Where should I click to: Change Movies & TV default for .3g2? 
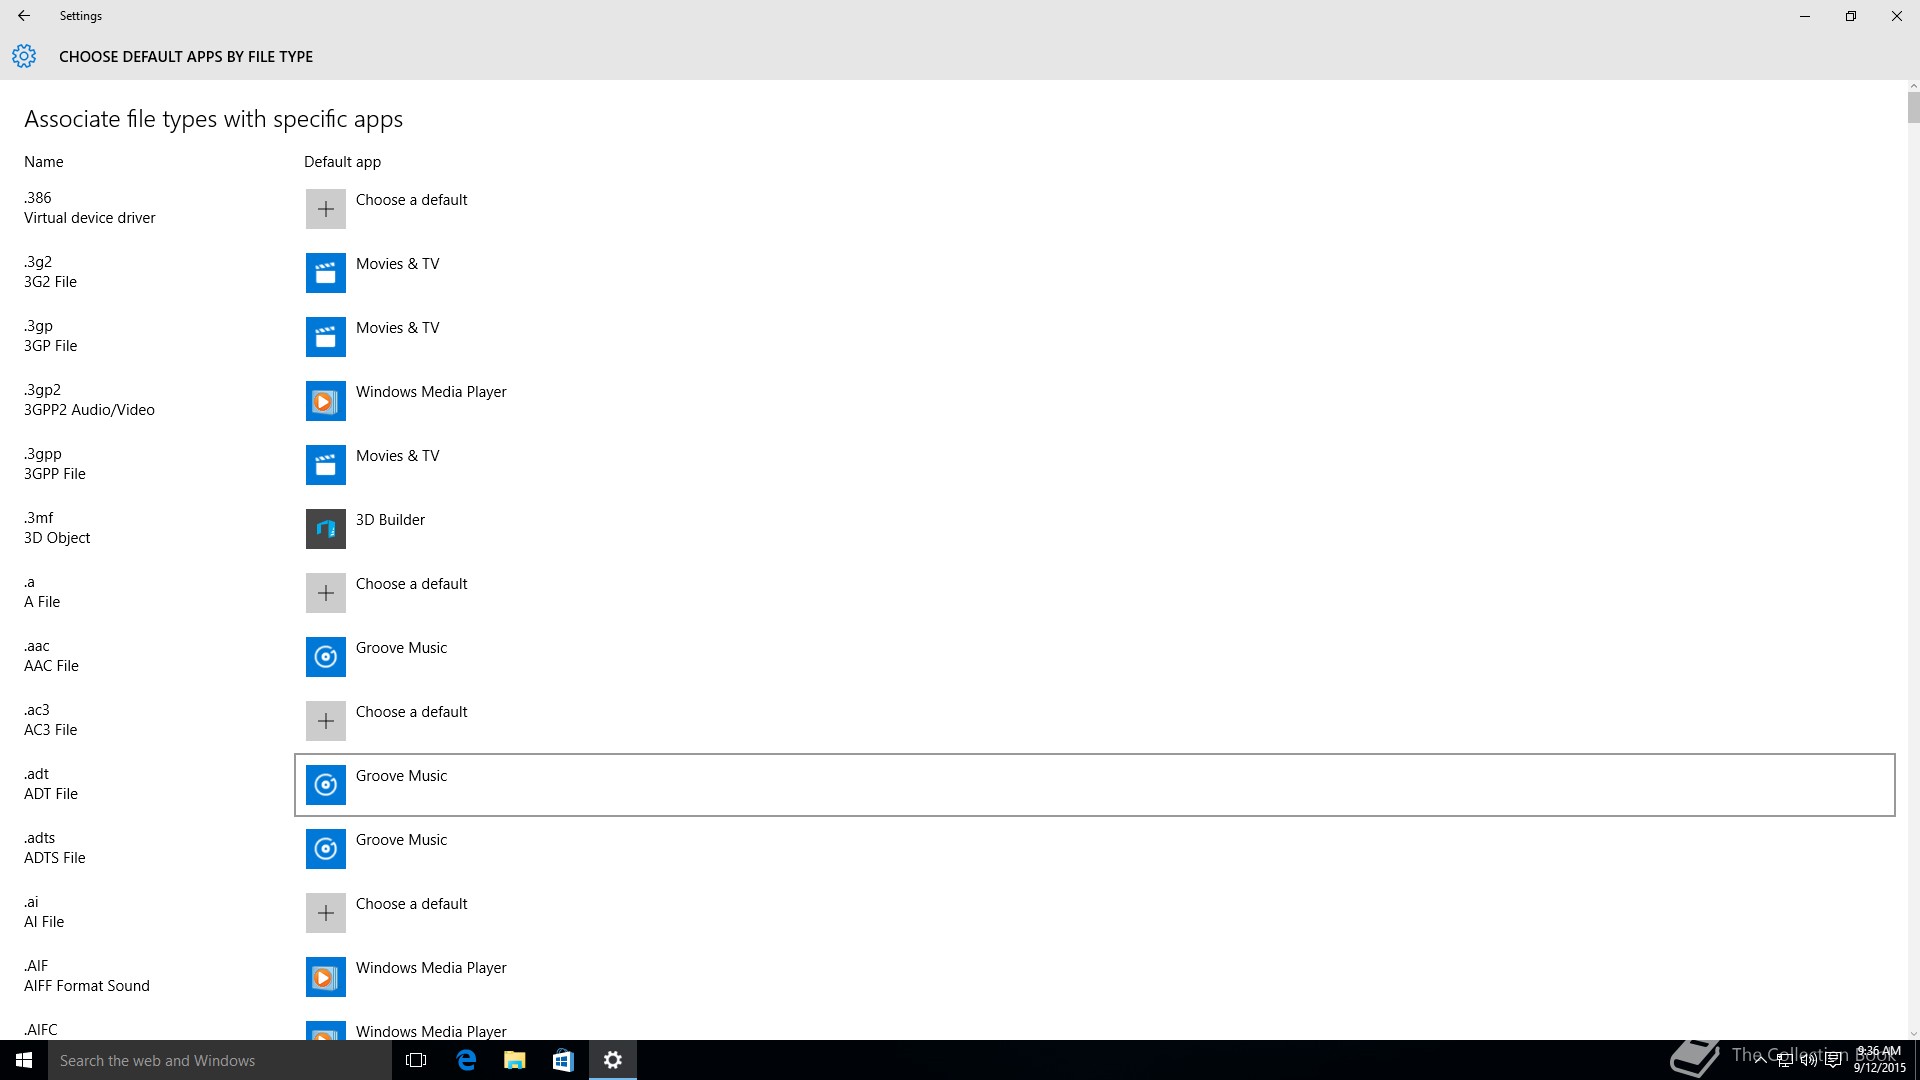(x=398, y=264)
